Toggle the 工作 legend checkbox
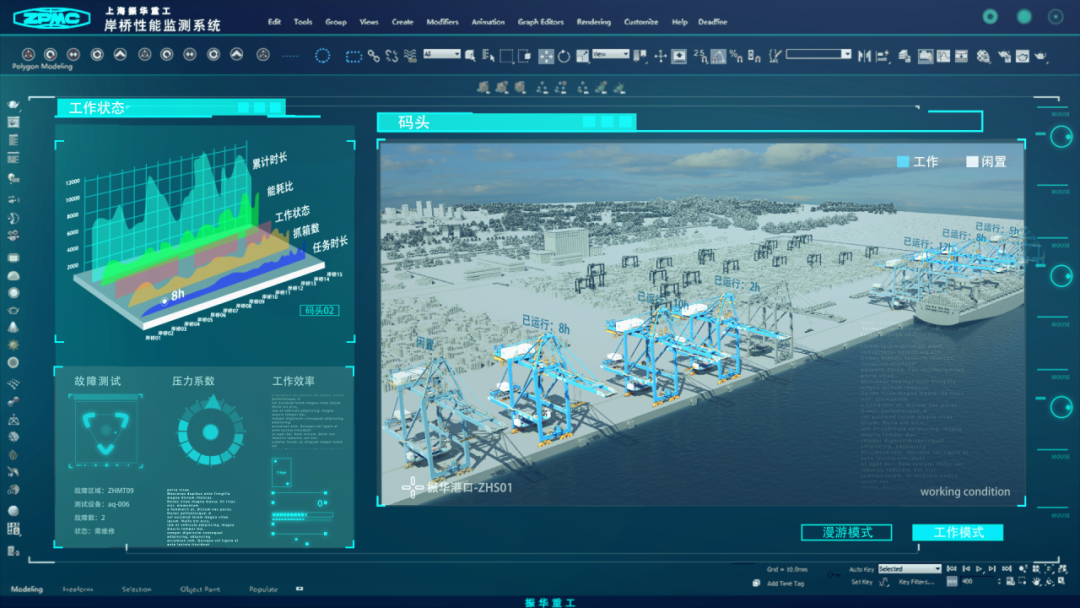The image size is (1080, 608). point(903,161)
